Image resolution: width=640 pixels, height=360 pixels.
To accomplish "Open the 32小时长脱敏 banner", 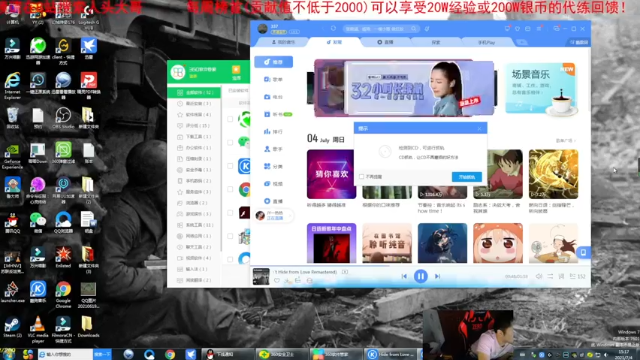I will (404, 88).
